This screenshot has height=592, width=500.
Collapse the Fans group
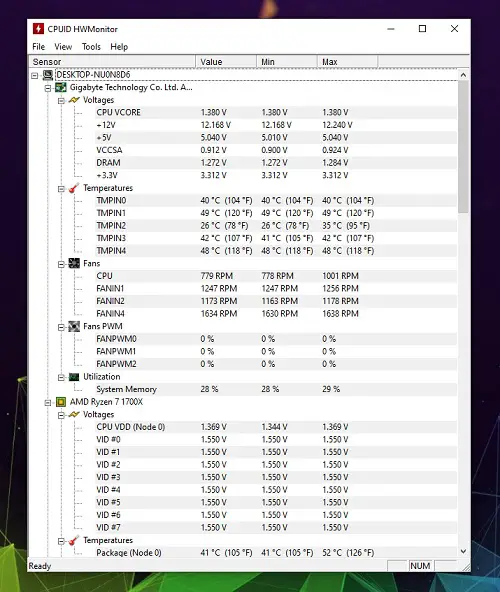[61, 264]
